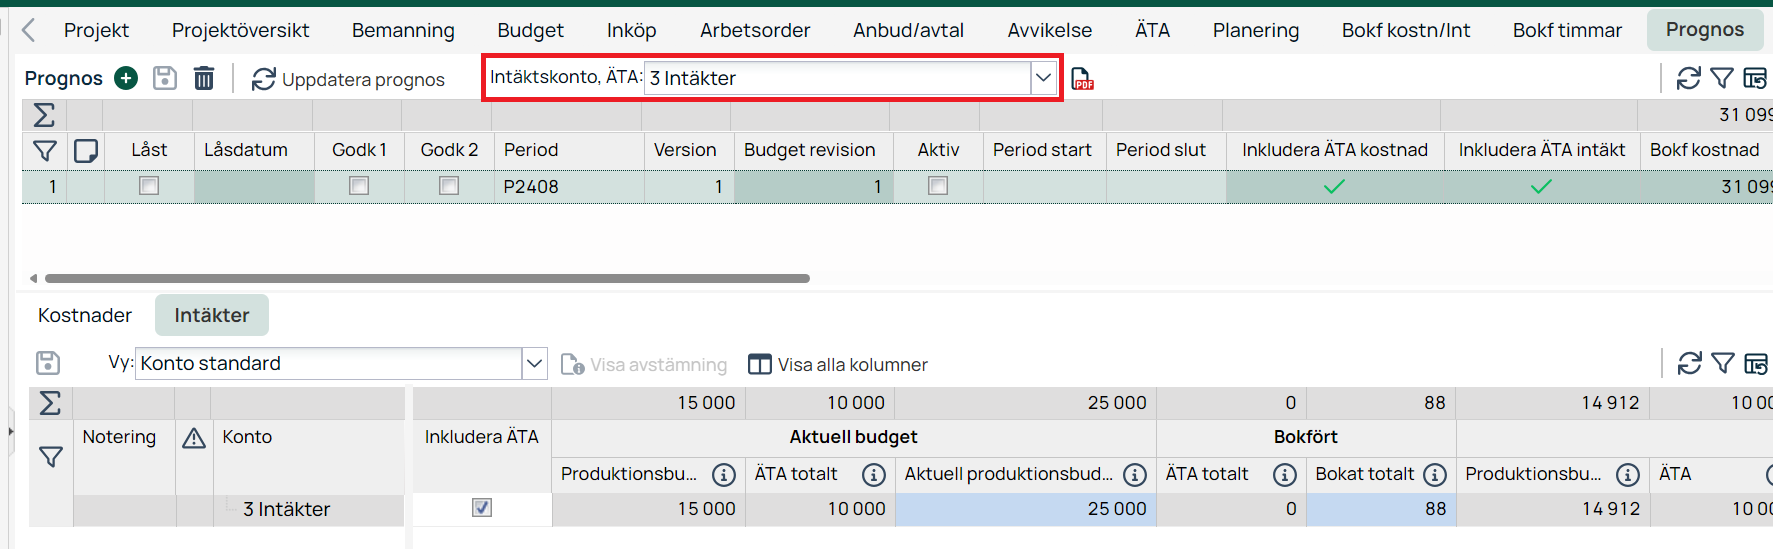This screenshot has width=1773, height=549.
Task: Open the Kostnader sub-tab
Action: (x=85, y=315)
